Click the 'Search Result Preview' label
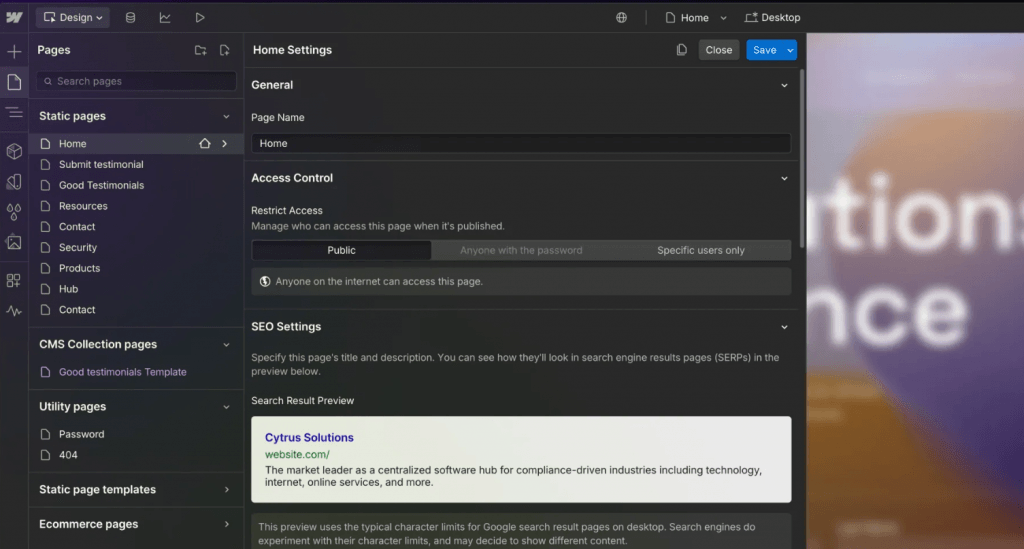1024x549 pixels. [302, 401]
